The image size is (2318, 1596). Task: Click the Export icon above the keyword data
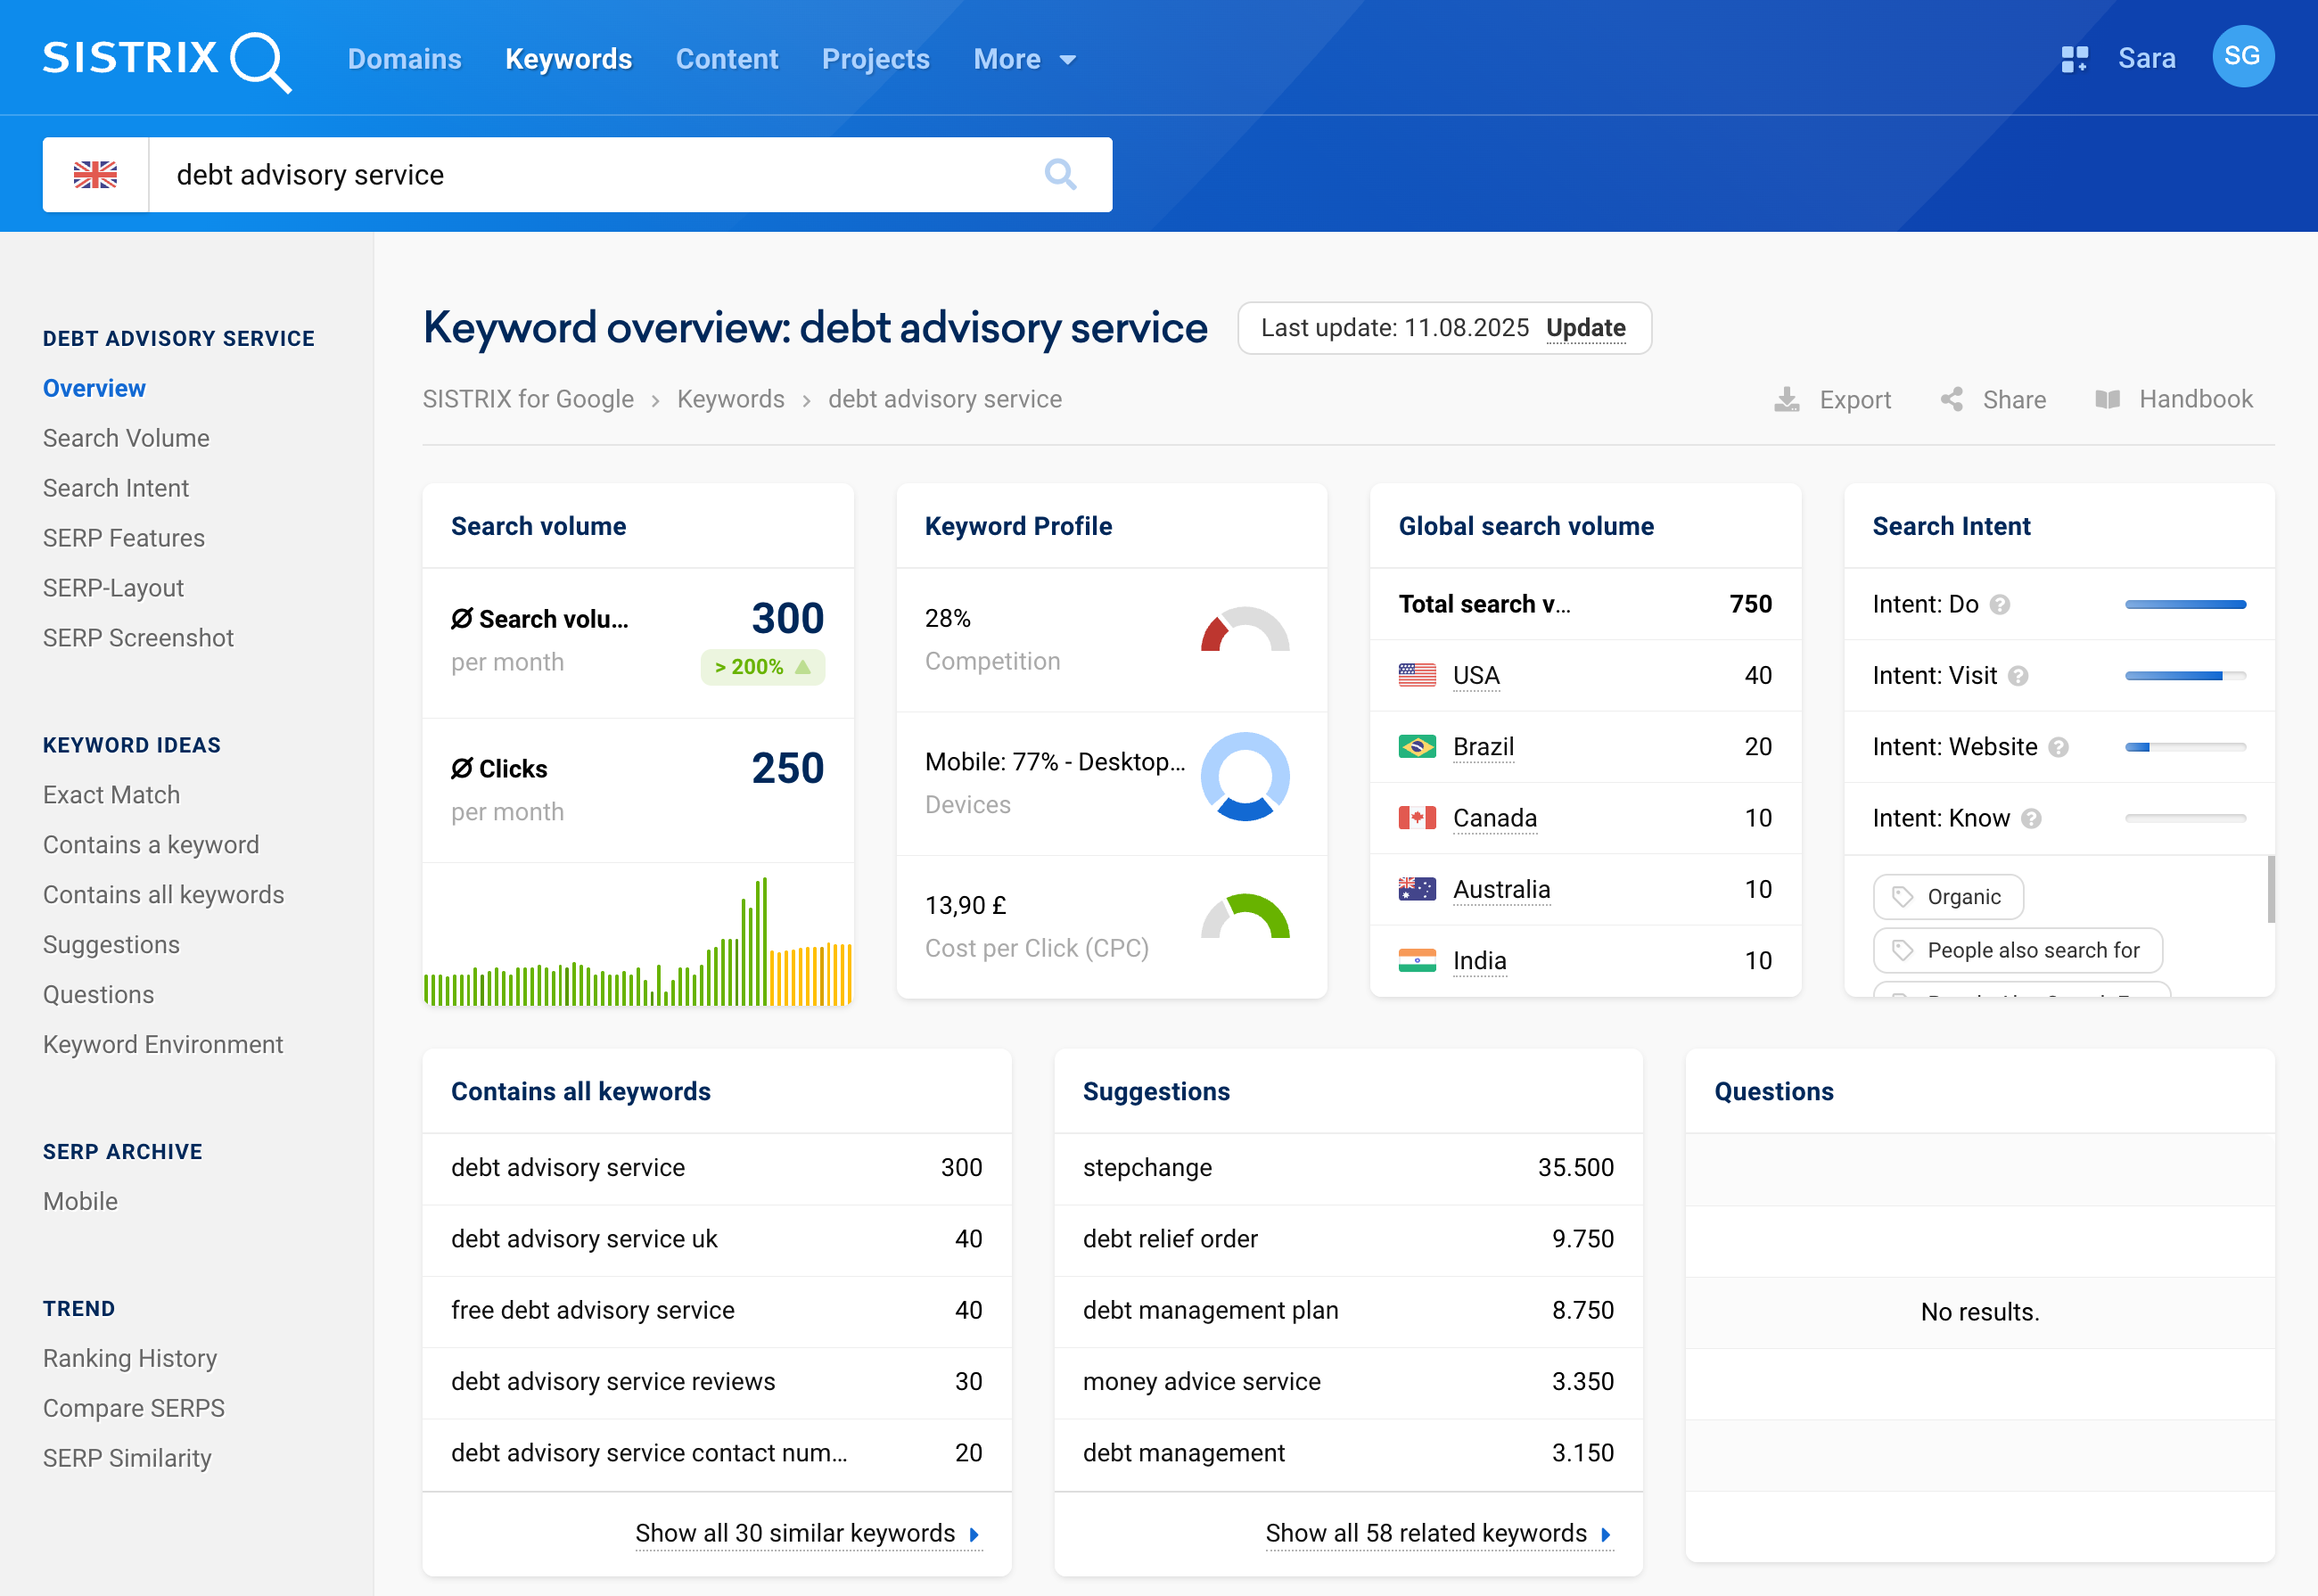(1787, 399)
